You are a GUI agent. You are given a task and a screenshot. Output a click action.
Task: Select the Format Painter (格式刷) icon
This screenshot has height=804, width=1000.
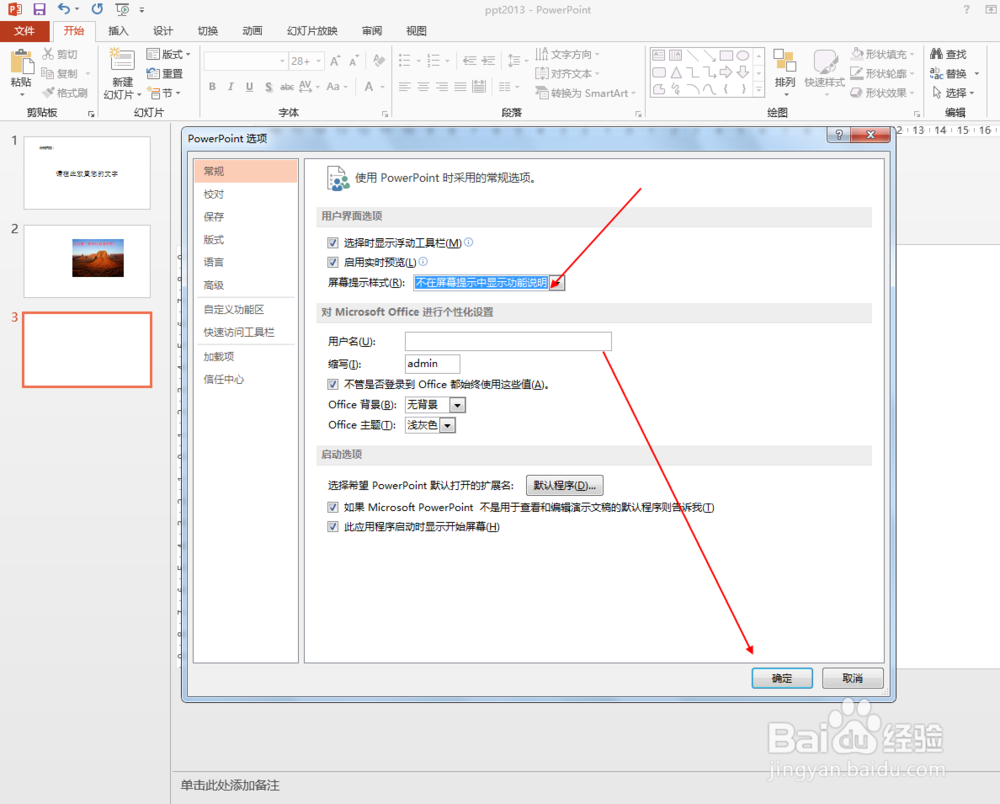click(48, 93)
